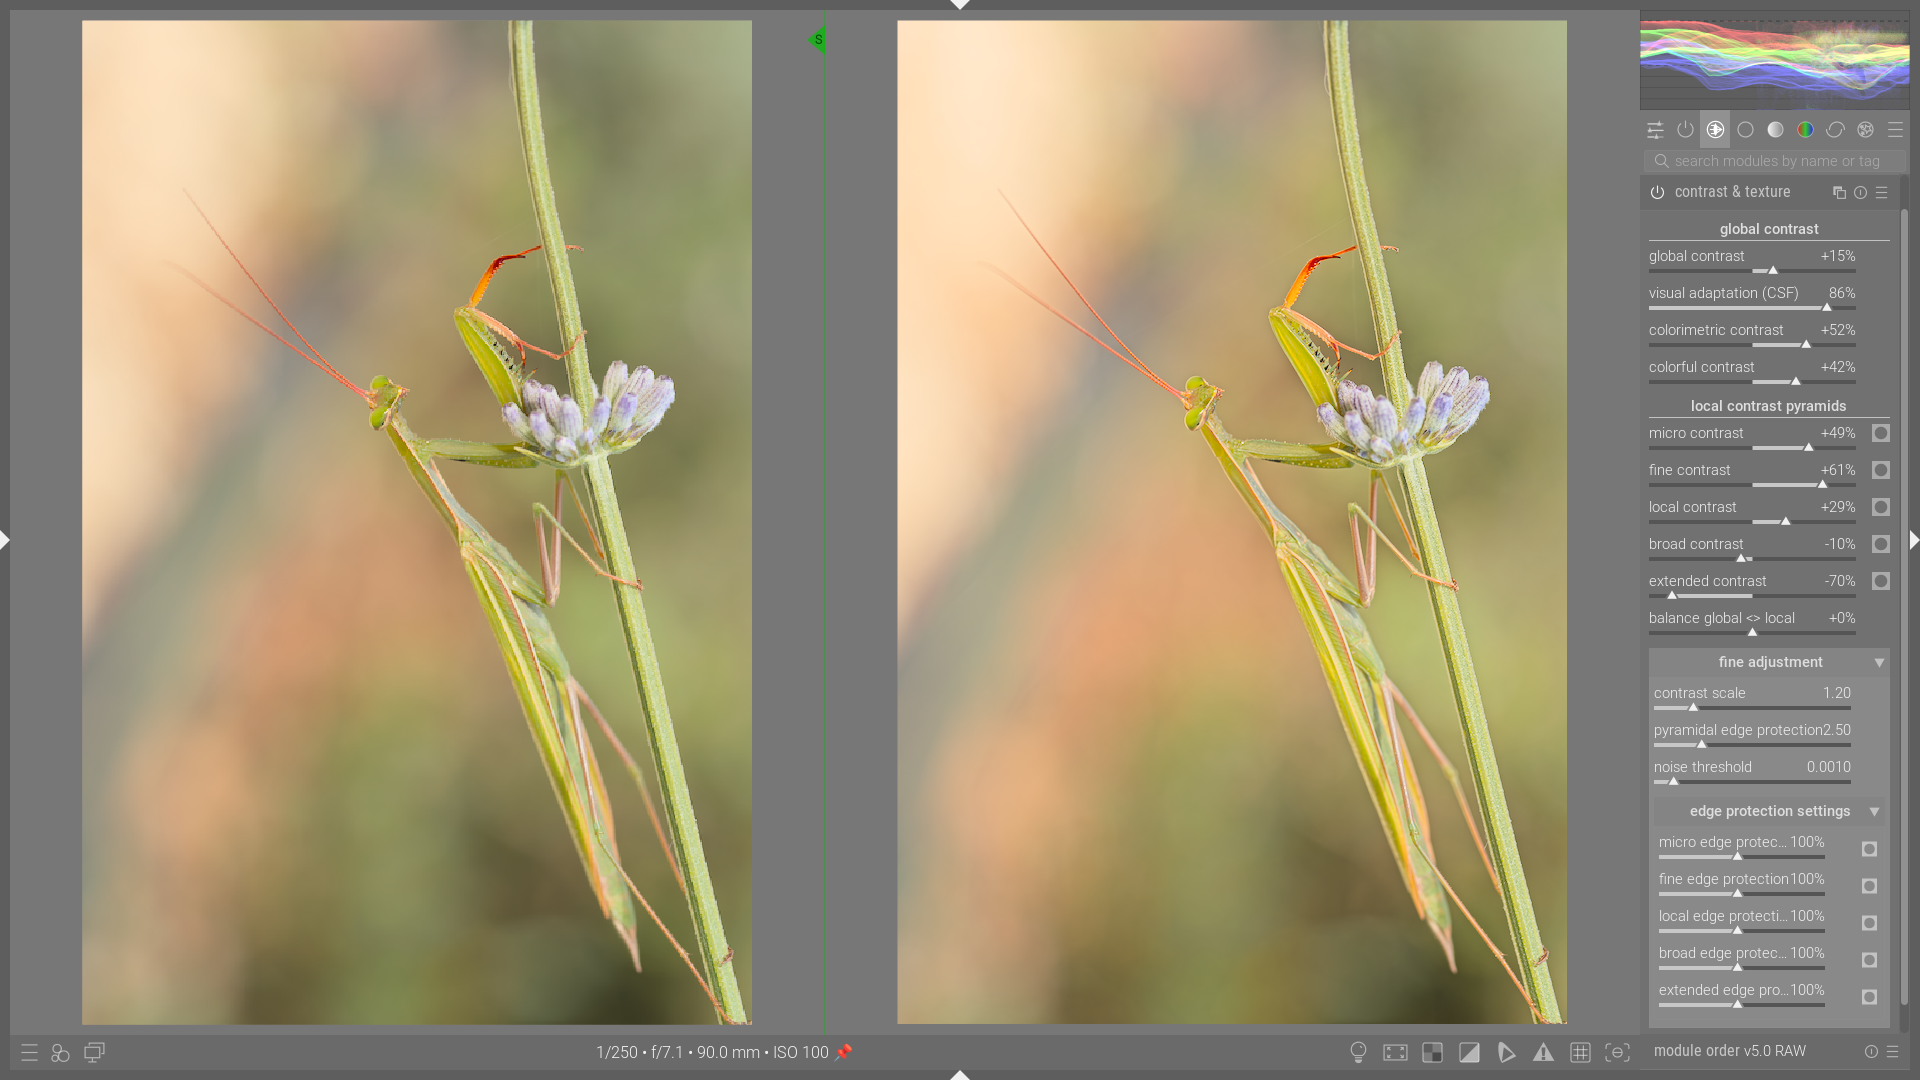Collapse the fine adjustment section
The width and height of the screenshot is (1920, 1080).
[1879, 662]
